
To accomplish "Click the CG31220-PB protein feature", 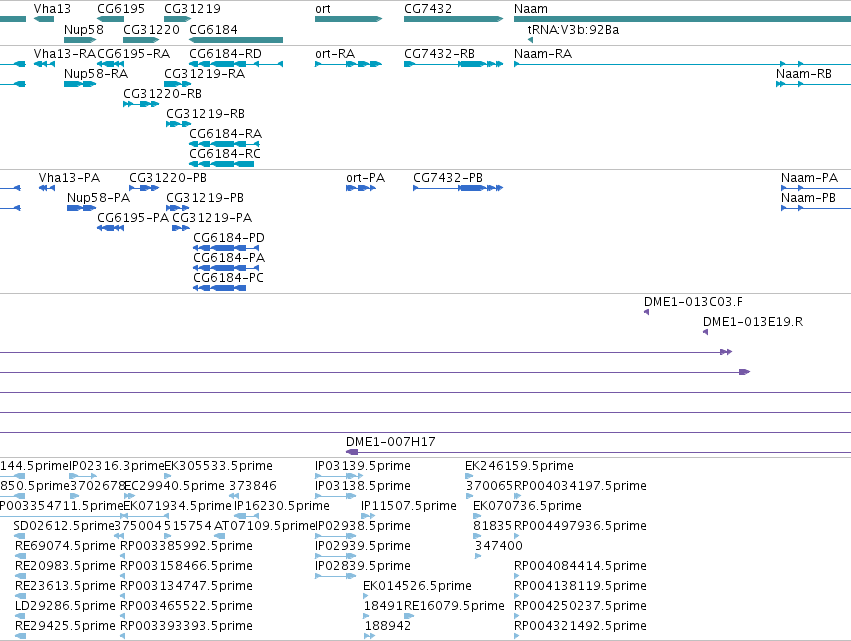I will tap(144, 188).
